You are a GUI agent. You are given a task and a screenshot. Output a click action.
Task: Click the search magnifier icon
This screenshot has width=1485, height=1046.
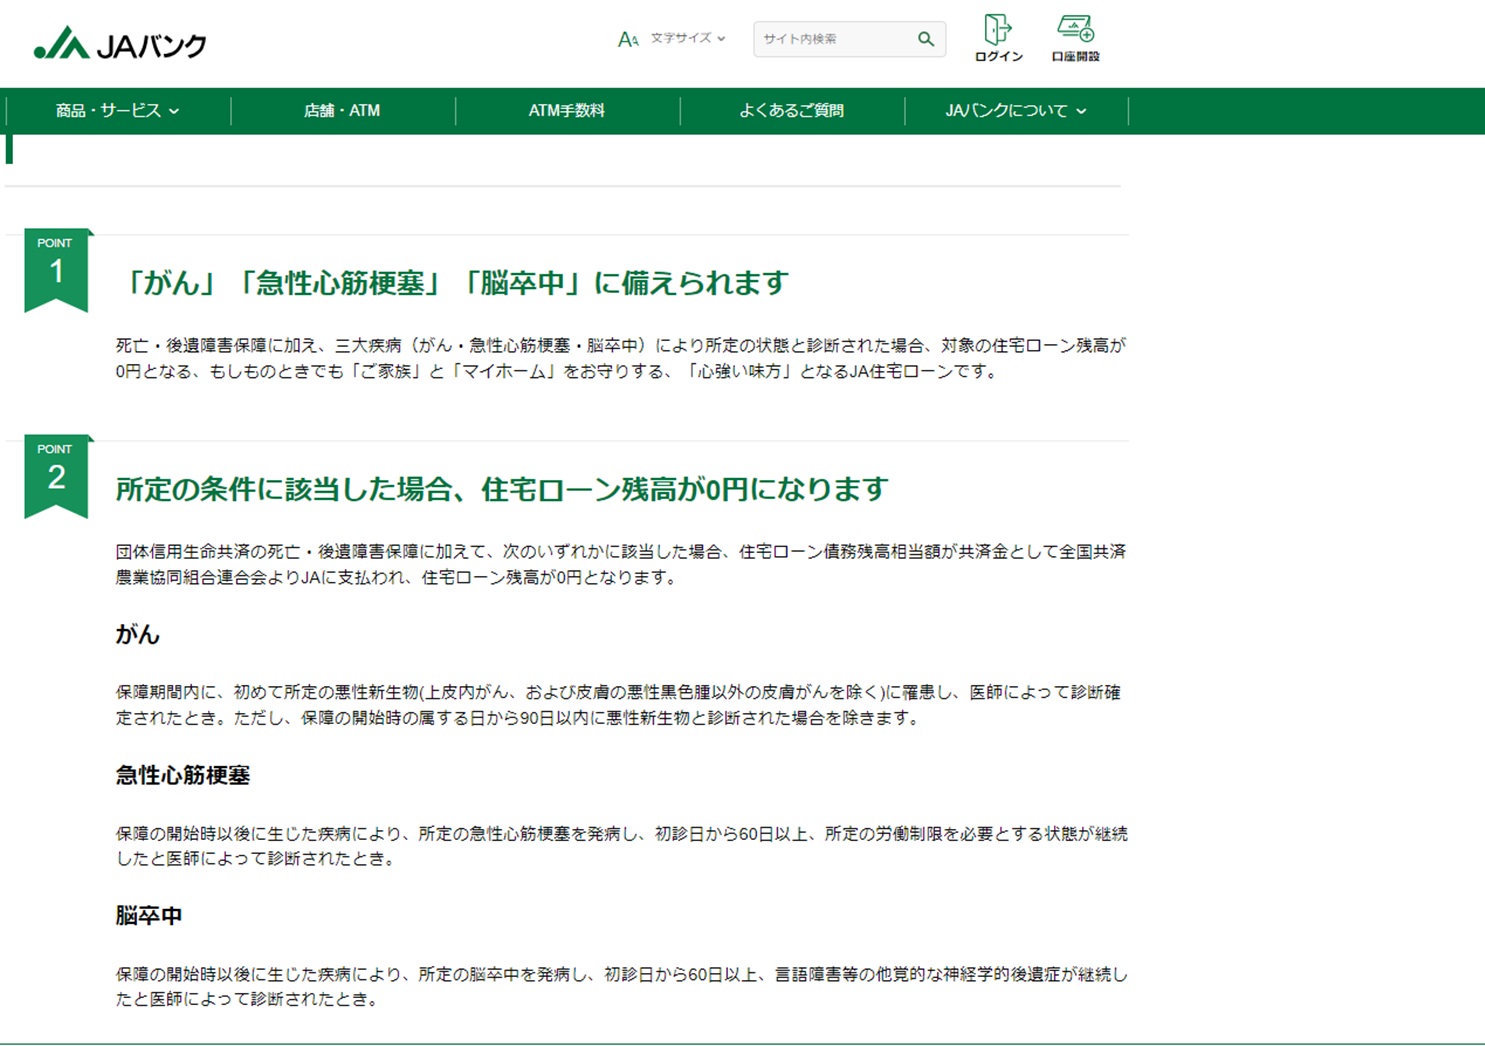926,39
